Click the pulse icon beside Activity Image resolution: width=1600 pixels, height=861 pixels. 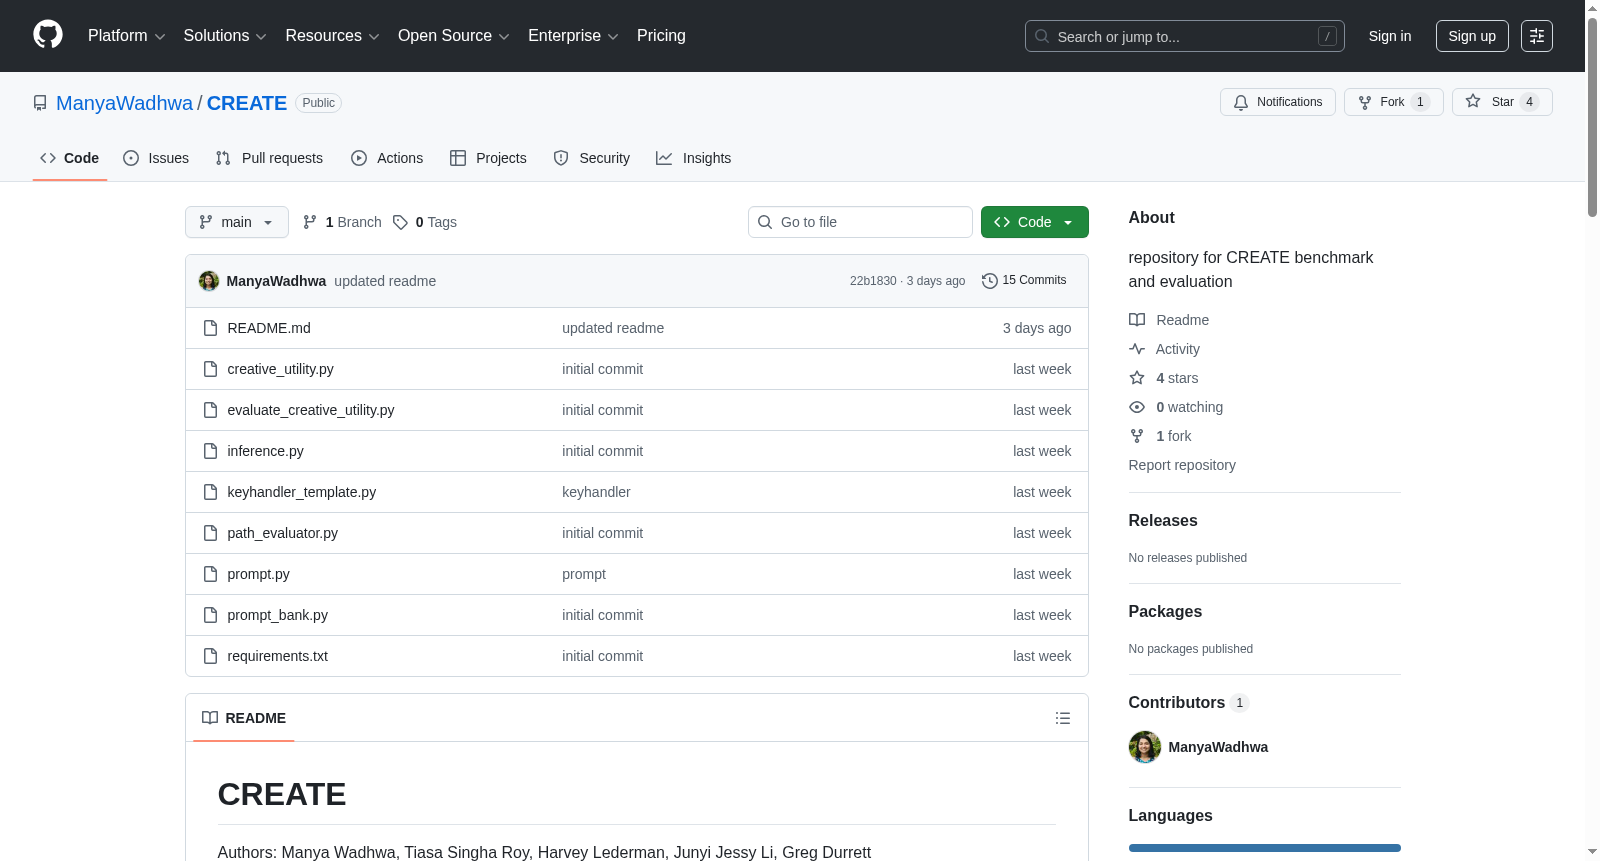pyautogui.click(x=1137, y=349)
